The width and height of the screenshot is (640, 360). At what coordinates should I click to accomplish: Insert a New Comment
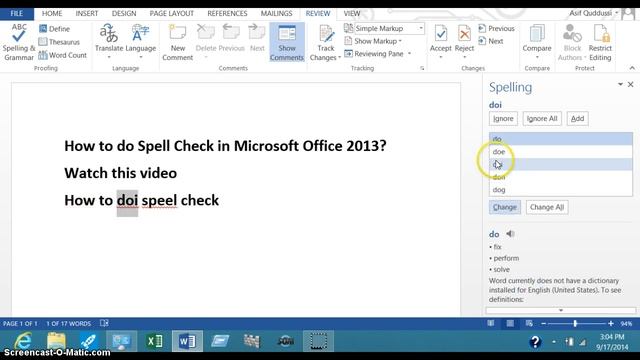click(x=178, y=42)
